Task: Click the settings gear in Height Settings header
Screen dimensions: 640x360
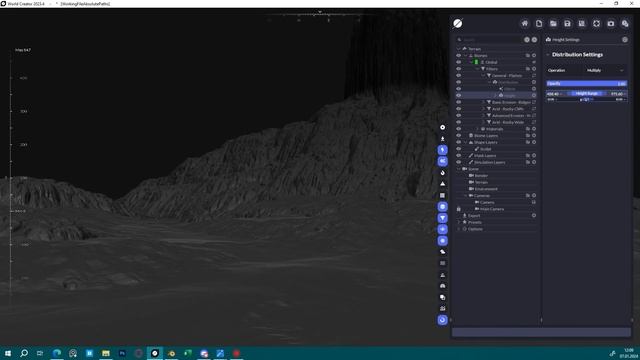Action: coord(625,40)
